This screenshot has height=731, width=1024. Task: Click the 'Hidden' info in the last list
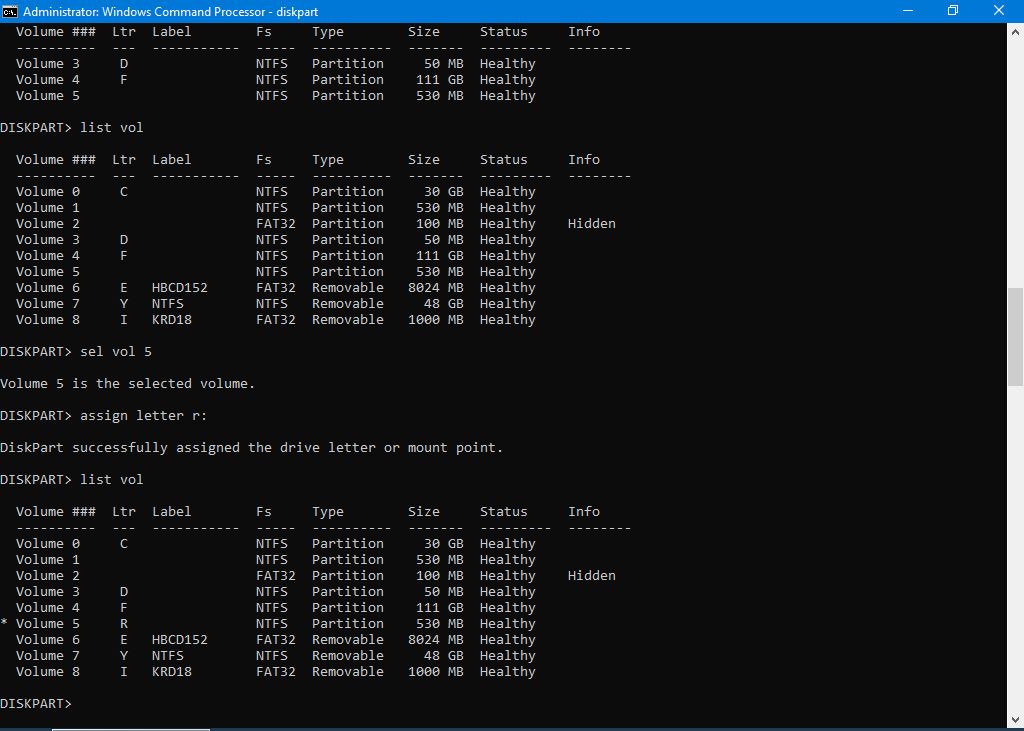(x=592, y=576)
